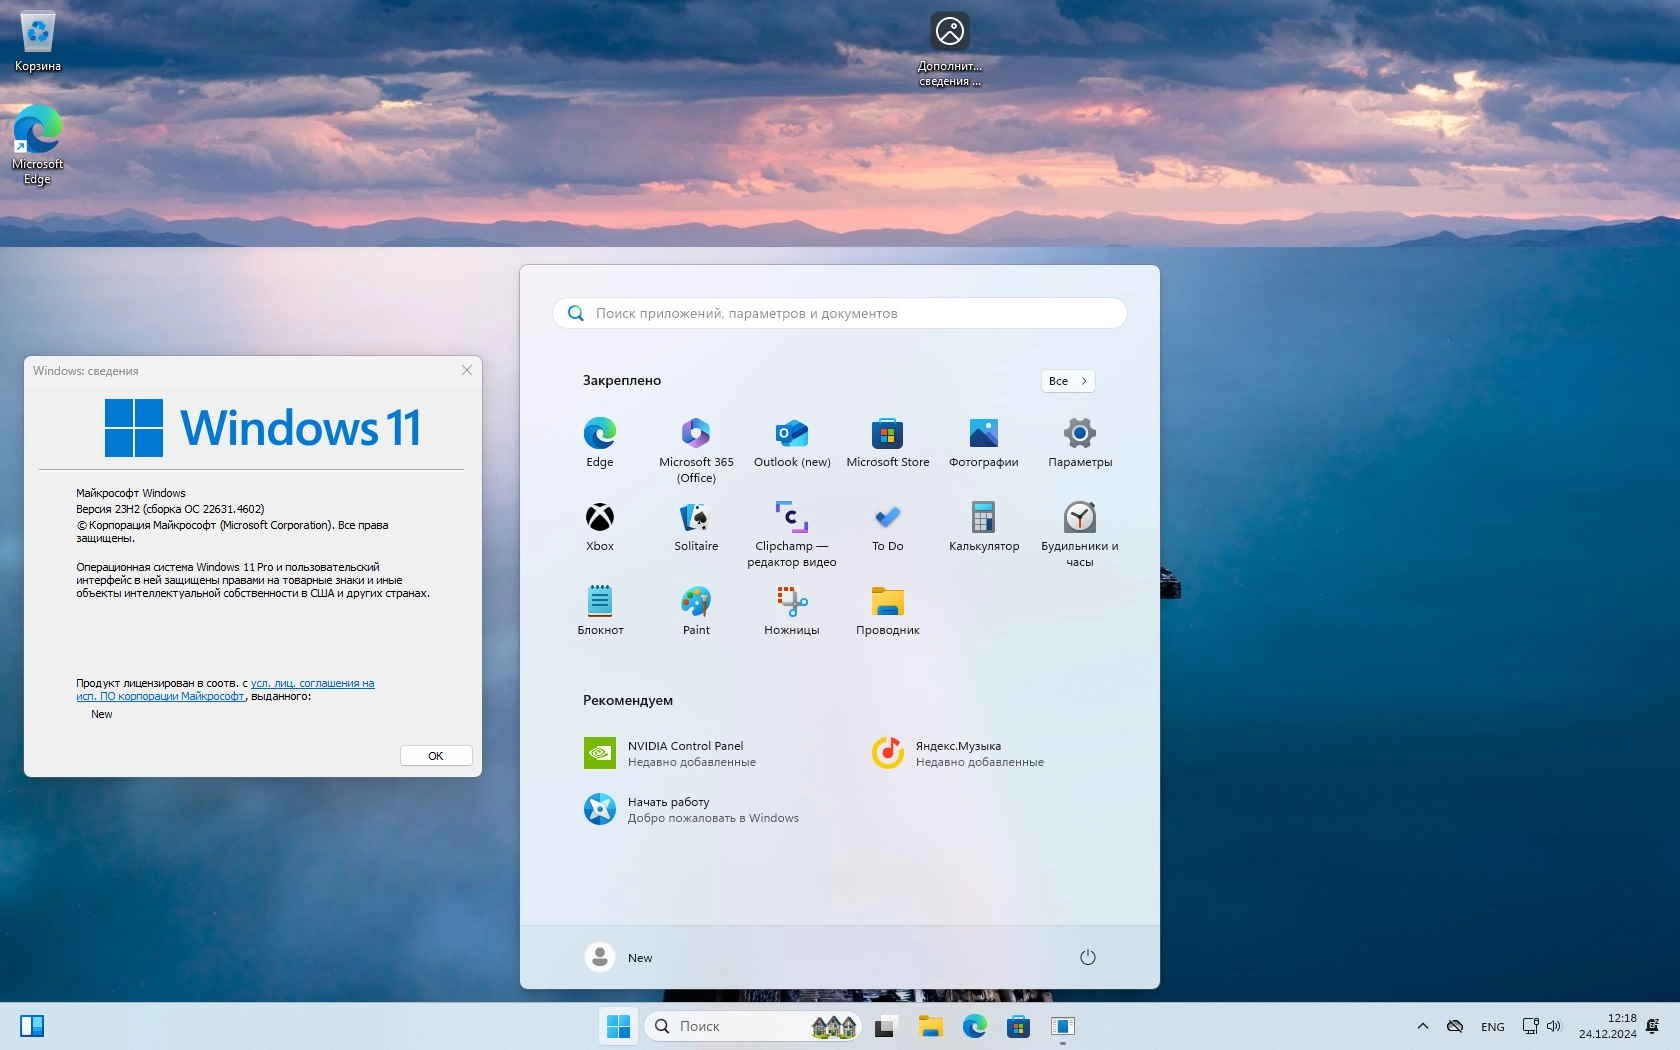Open Параметры settings from Start
The width and height of the screenshot is (1680, 1050).
[1080, 442]
